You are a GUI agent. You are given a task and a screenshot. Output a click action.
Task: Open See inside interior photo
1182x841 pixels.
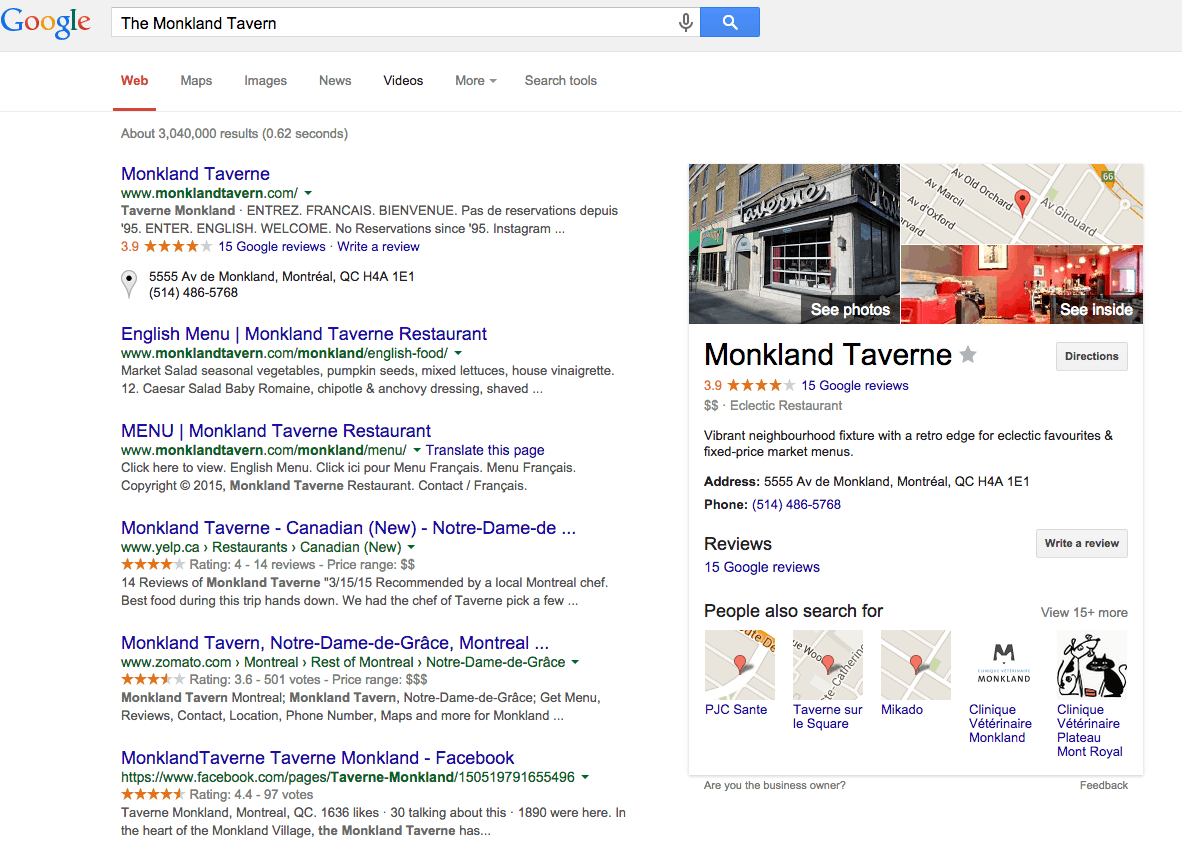[1022, 284]
